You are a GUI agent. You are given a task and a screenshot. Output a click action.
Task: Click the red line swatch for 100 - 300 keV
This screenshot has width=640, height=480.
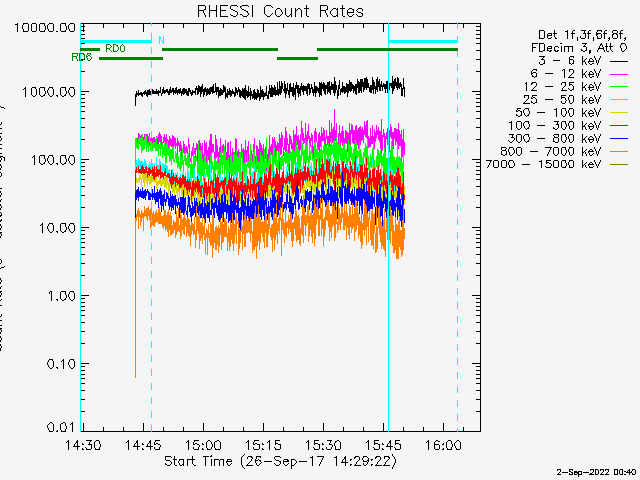[619, 126]
